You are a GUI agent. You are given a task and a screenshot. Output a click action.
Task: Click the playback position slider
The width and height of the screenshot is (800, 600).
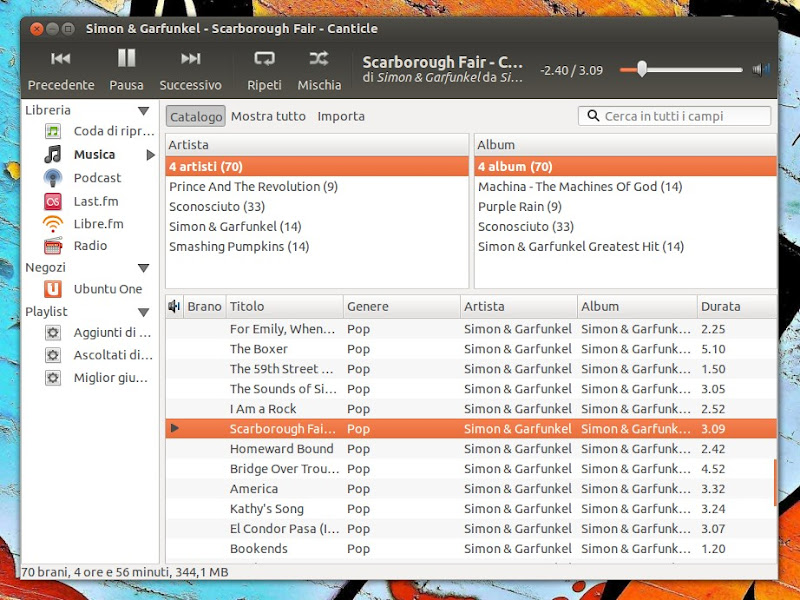click(x=681, y=69)
